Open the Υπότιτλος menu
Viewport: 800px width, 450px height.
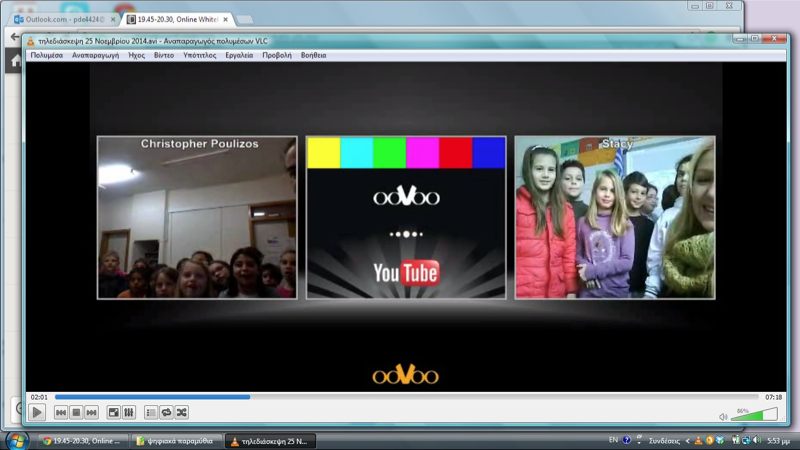coord(199,55)
